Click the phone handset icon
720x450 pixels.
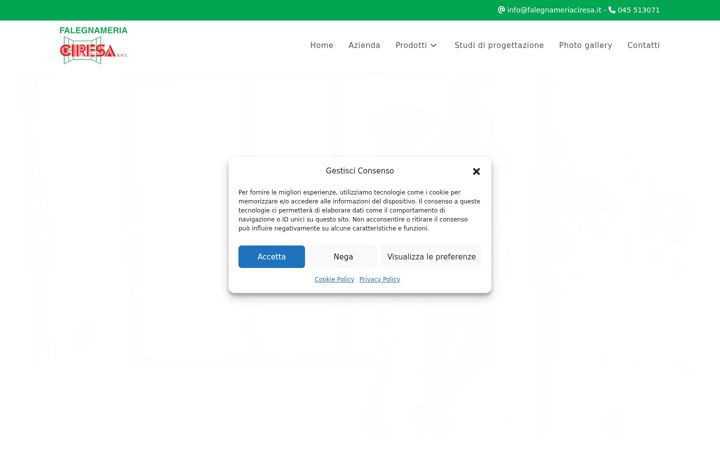(612, 10)
